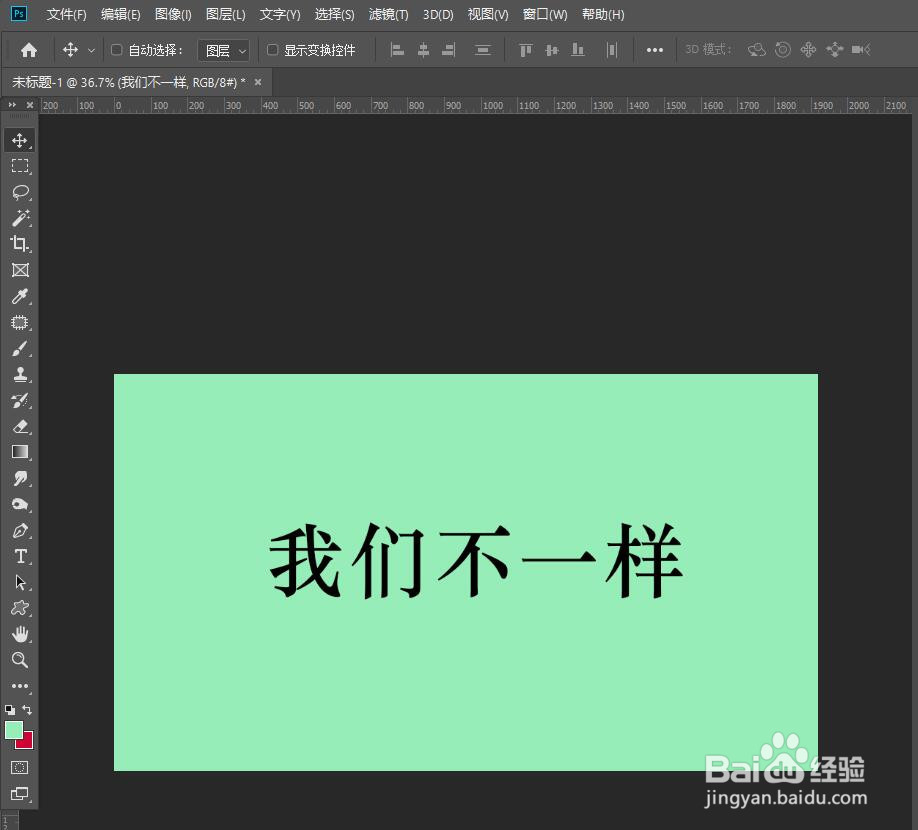Open the 滤镜 menu
Screen dimensions: 918x830
pos(388,14)
